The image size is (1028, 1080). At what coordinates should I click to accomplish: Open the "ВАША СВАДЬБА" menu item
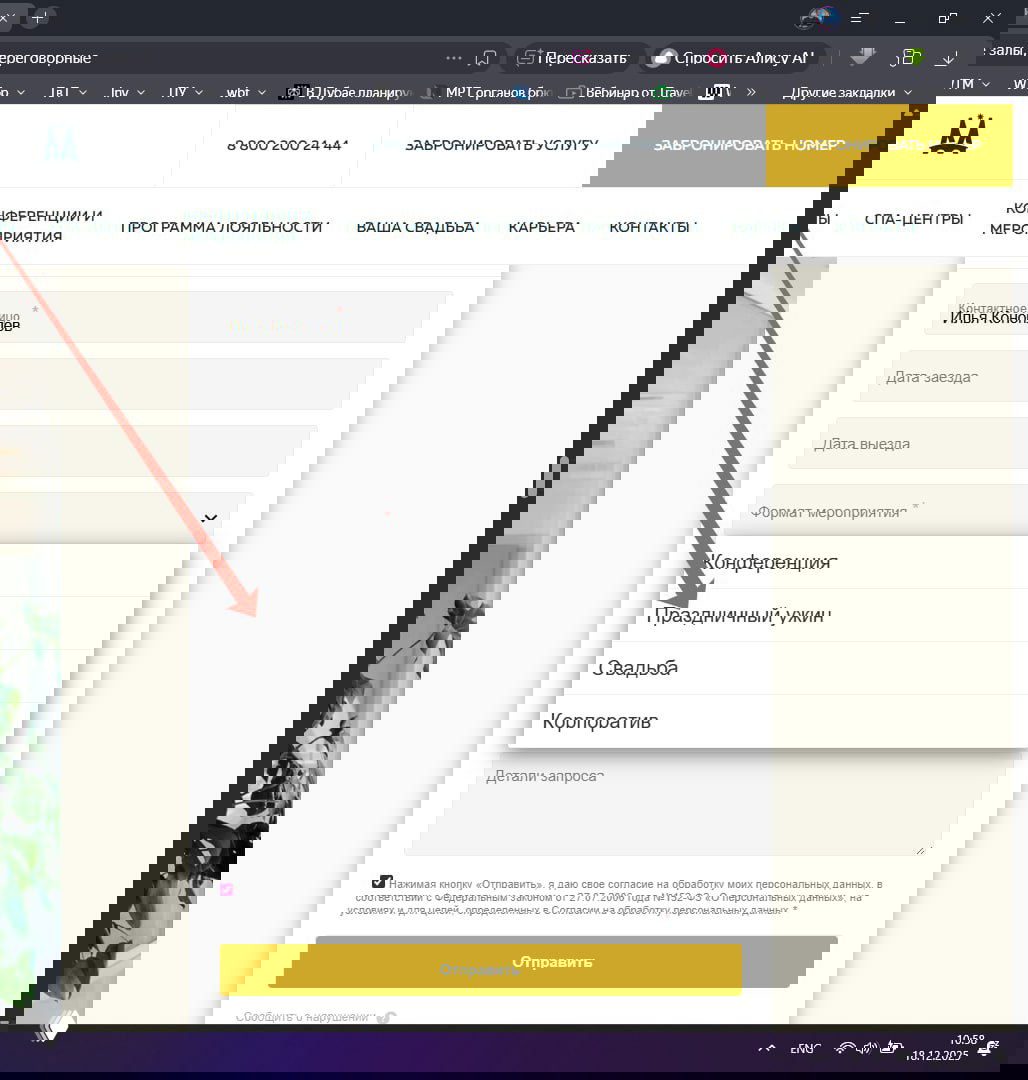point(416,227)
